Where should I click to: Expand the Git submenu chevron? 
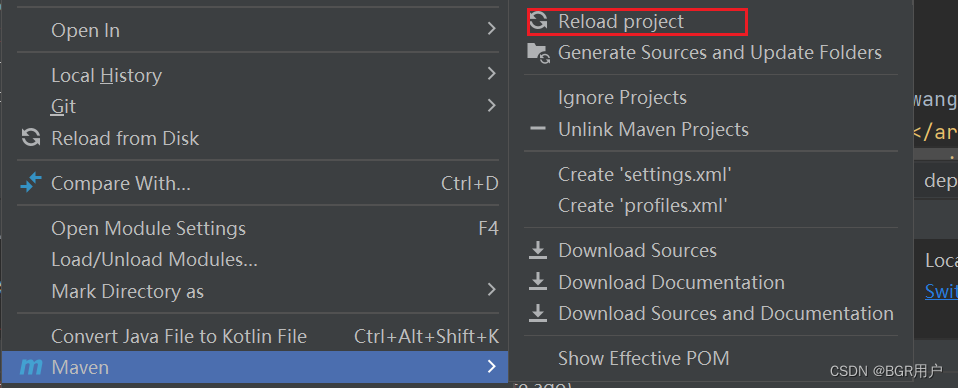pos(492,106)
